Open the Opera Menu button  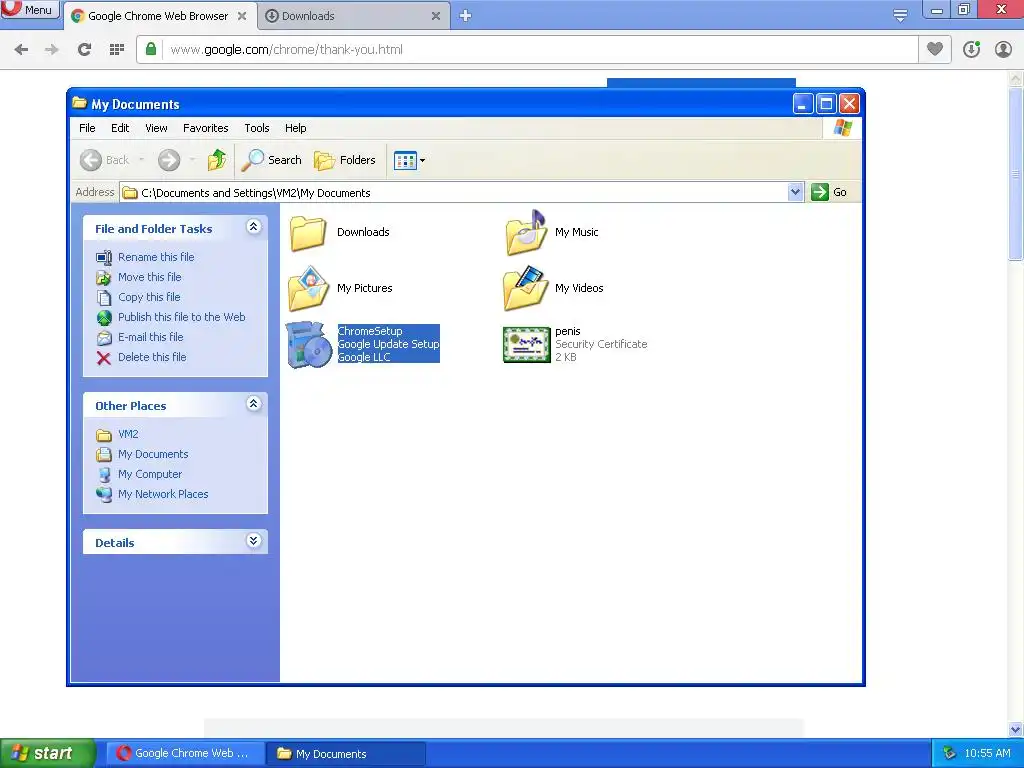click(29, 10)
